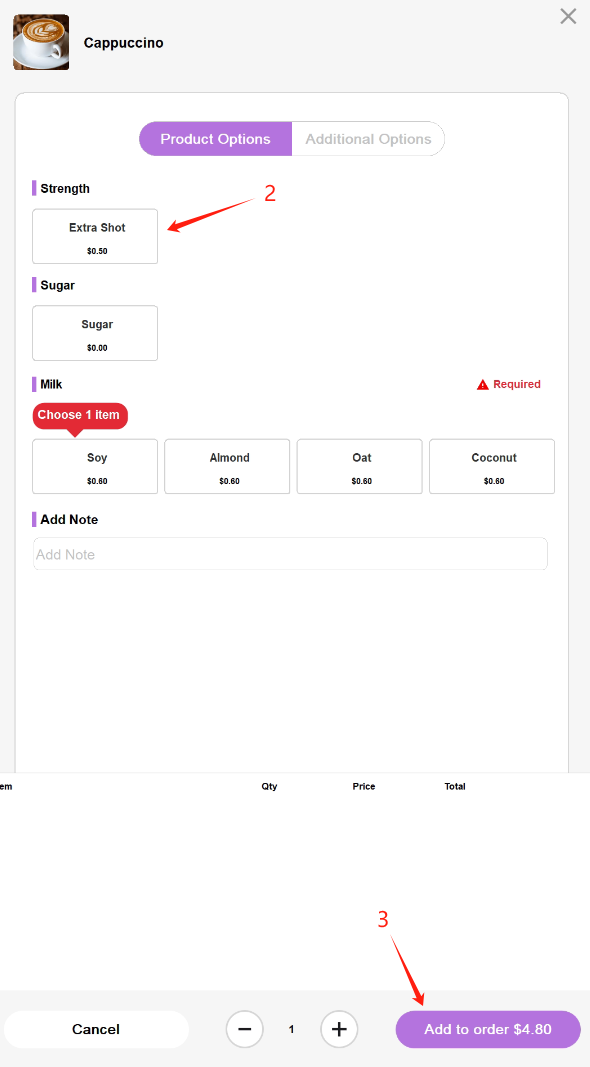Pick the Oat milk option
The width and height of the screenshot is (590, 1067).
359,466
